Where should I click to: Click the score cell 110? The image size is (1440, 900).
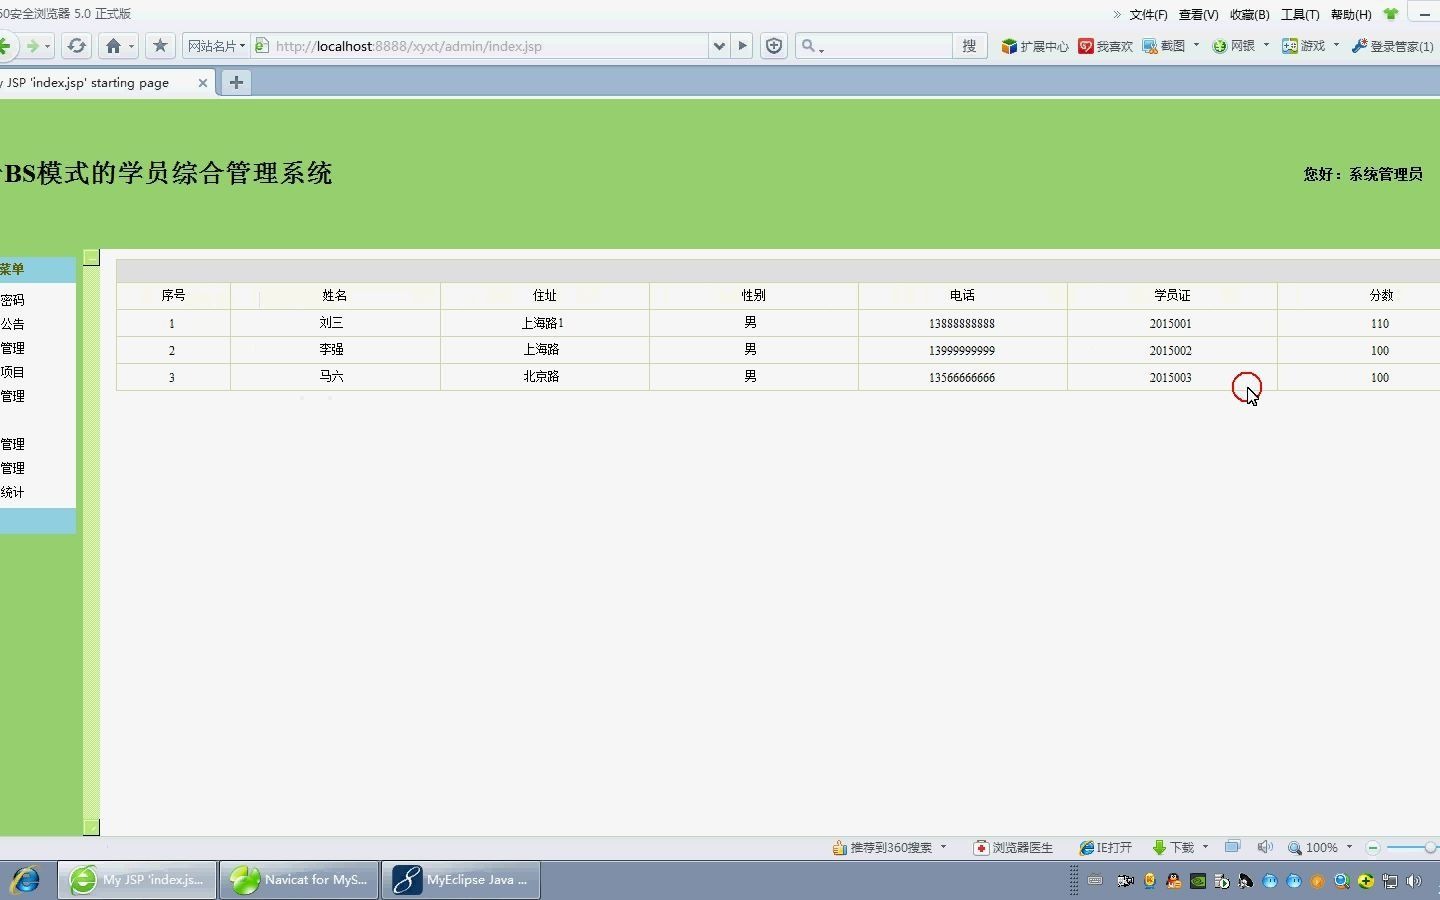tap(1380, 324)
